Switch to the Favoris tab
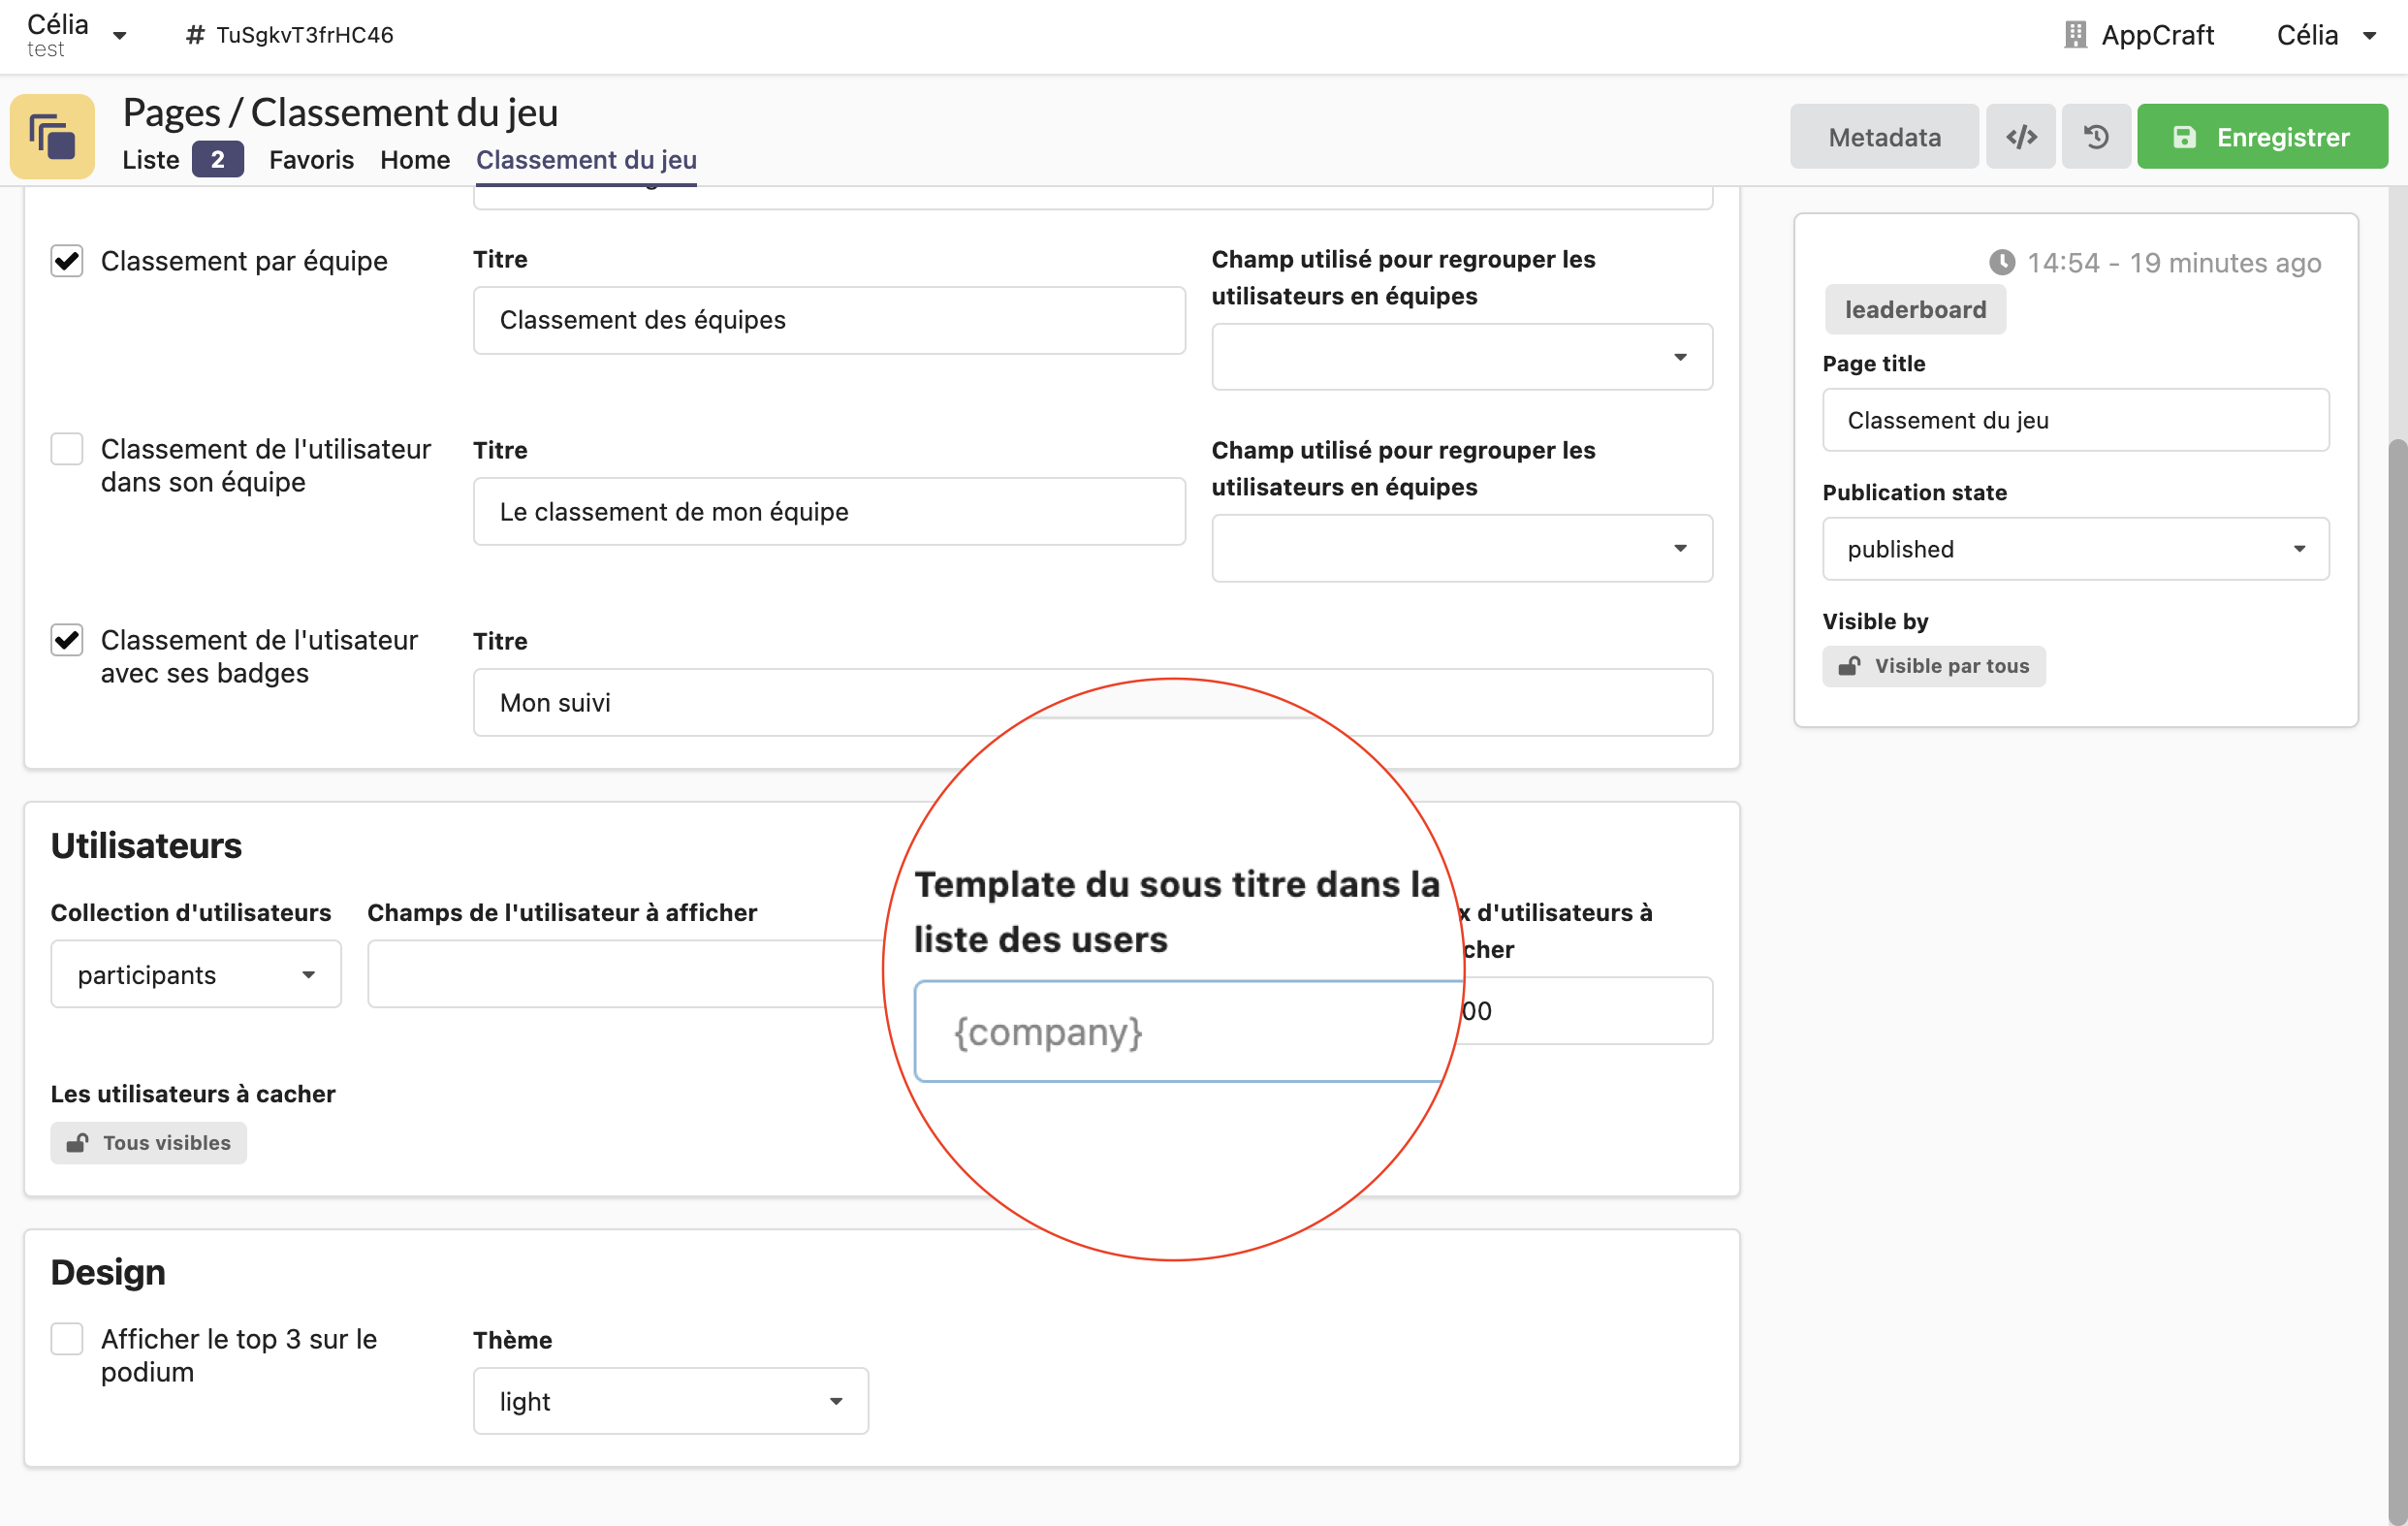 point(311,160)
